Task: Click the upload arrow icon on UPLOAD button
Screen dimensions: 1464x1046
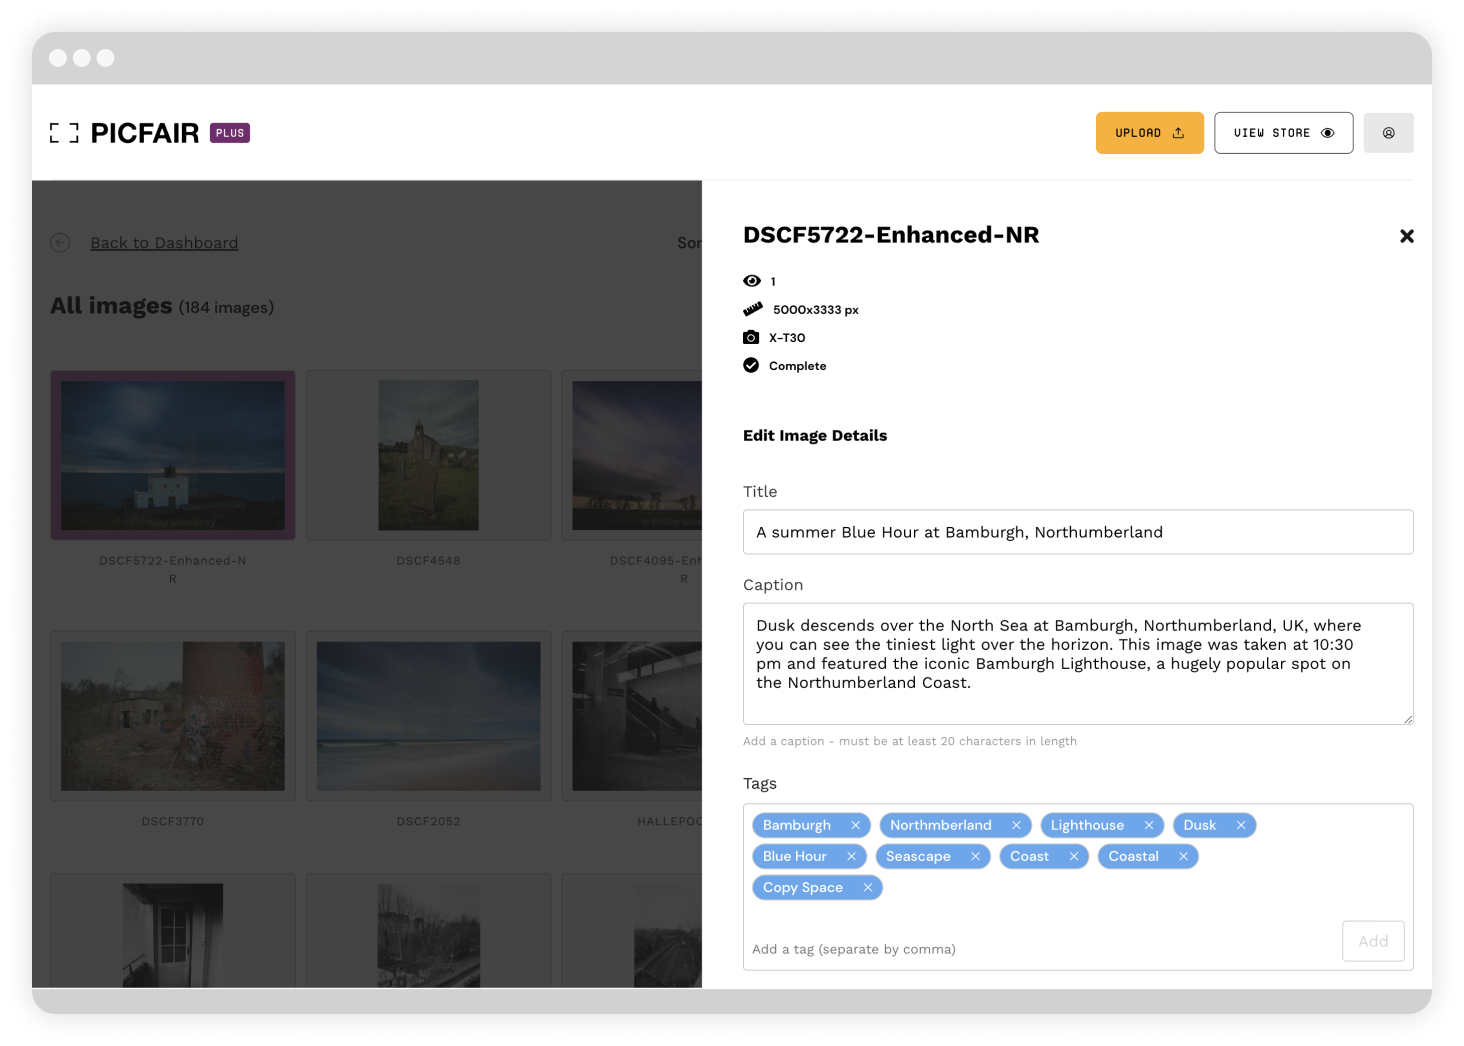Action: click(1176, 131)
